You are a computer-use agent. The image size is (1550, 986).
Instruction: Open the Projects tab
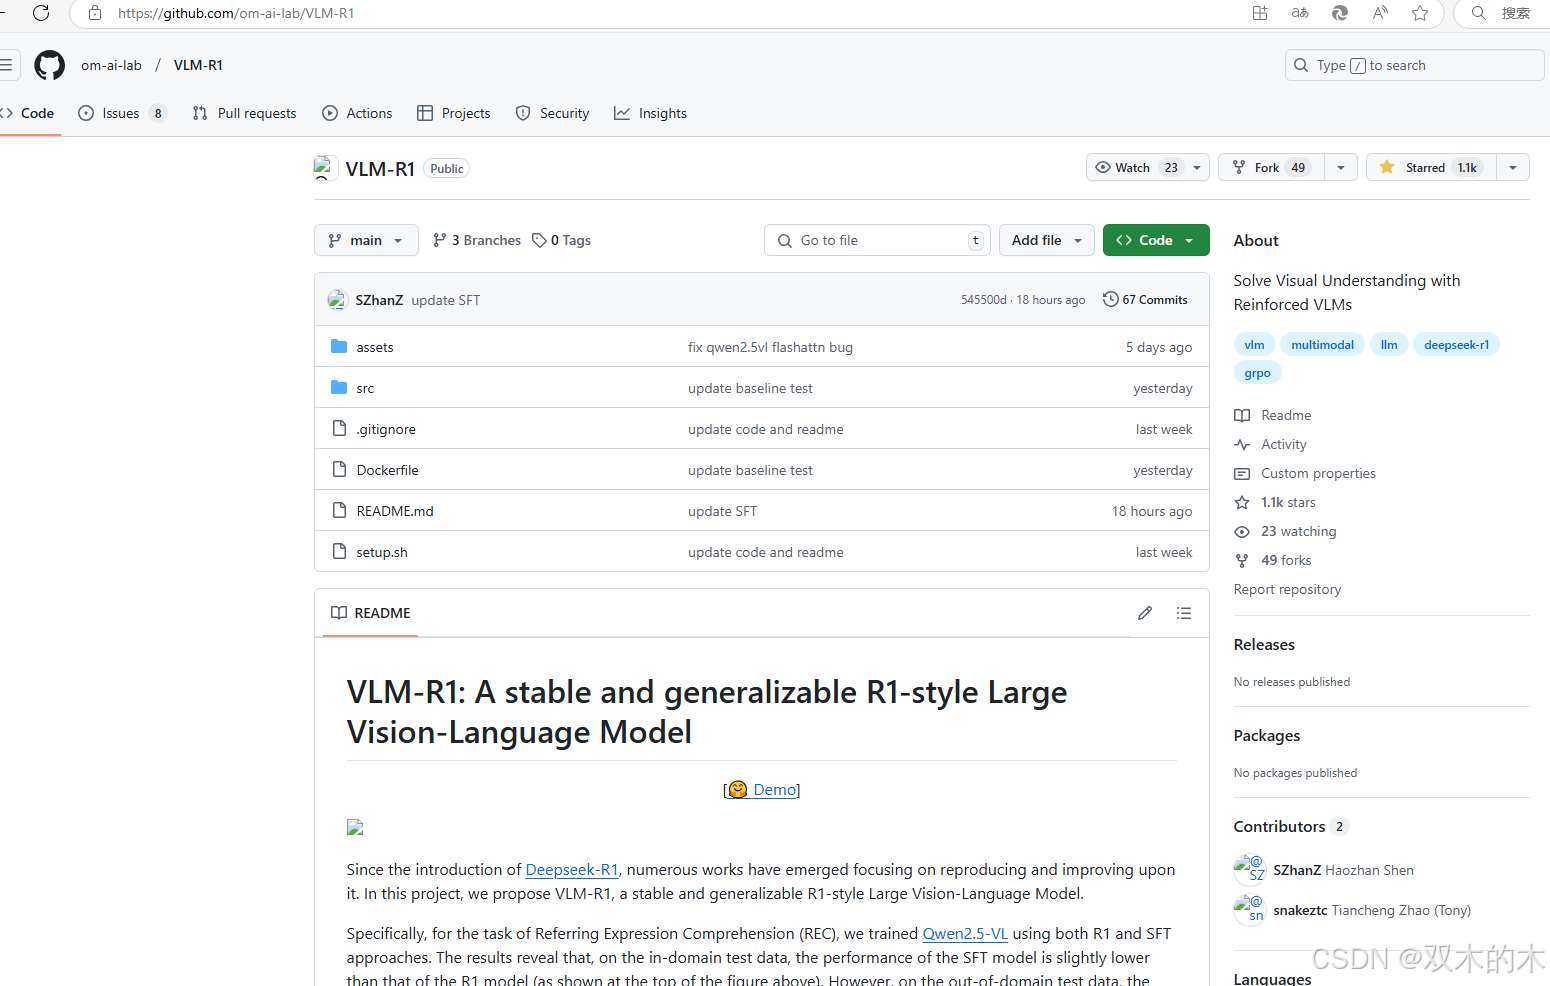[454, 113]
